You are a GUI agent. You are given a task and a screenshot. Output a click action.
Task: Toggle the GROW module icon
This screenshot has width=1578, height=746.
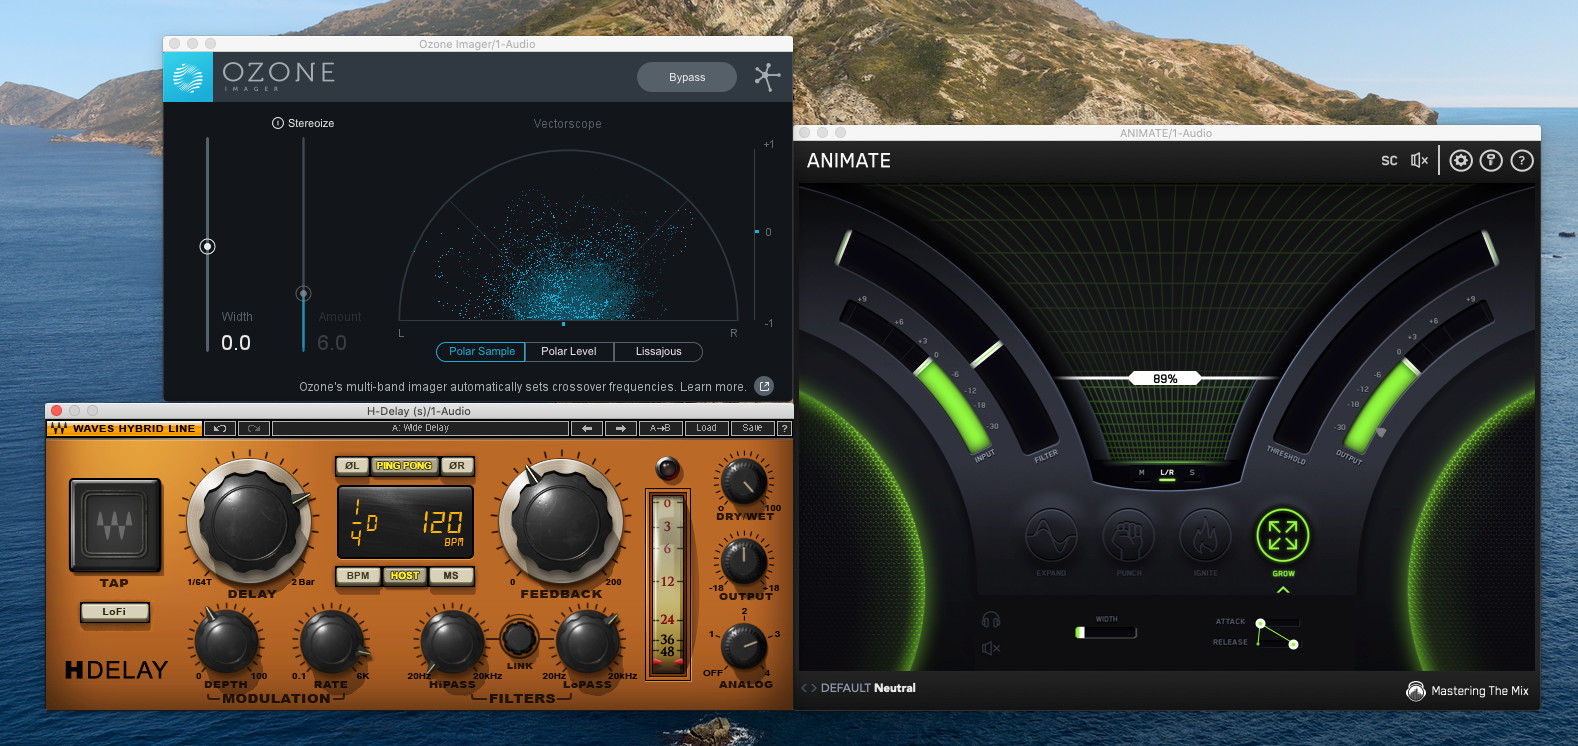pos(1283,535)
